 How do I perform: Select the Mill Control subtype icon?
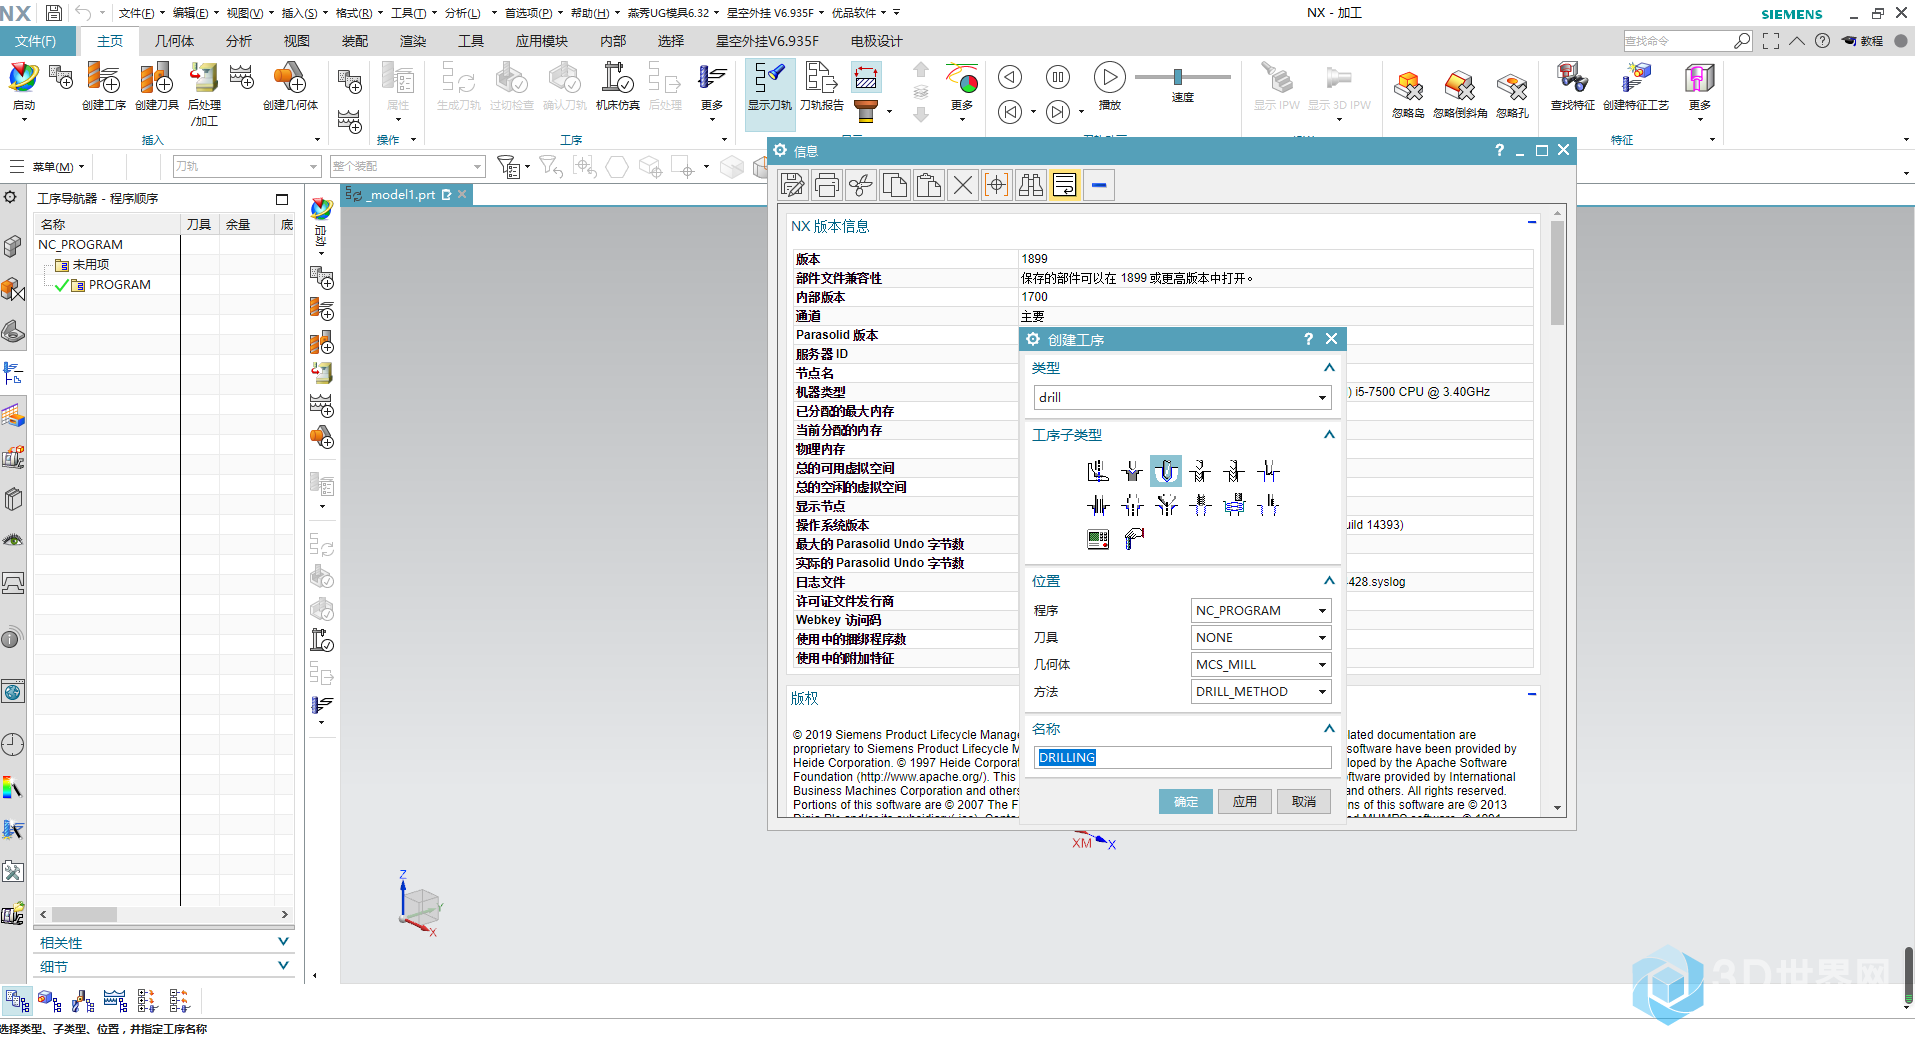click(1098, 539)
